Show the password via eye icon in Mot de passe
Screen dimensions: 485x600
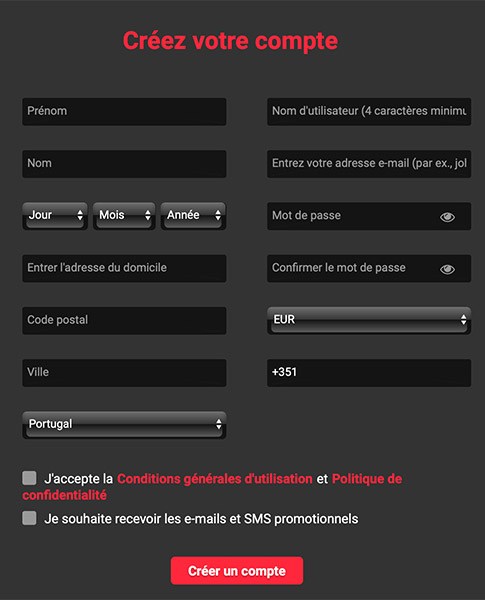447,217
